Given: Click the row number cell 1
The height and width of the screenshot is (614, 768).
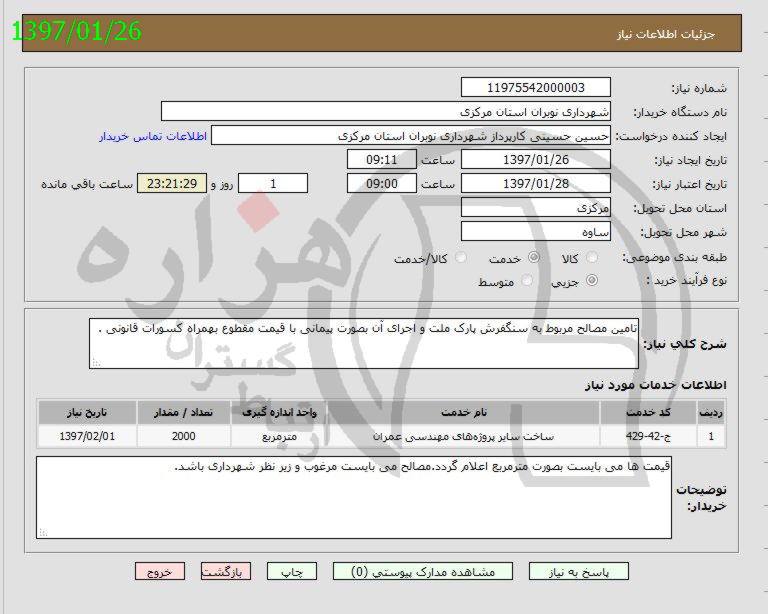Looking at the screenshot, I should (711, 436).
